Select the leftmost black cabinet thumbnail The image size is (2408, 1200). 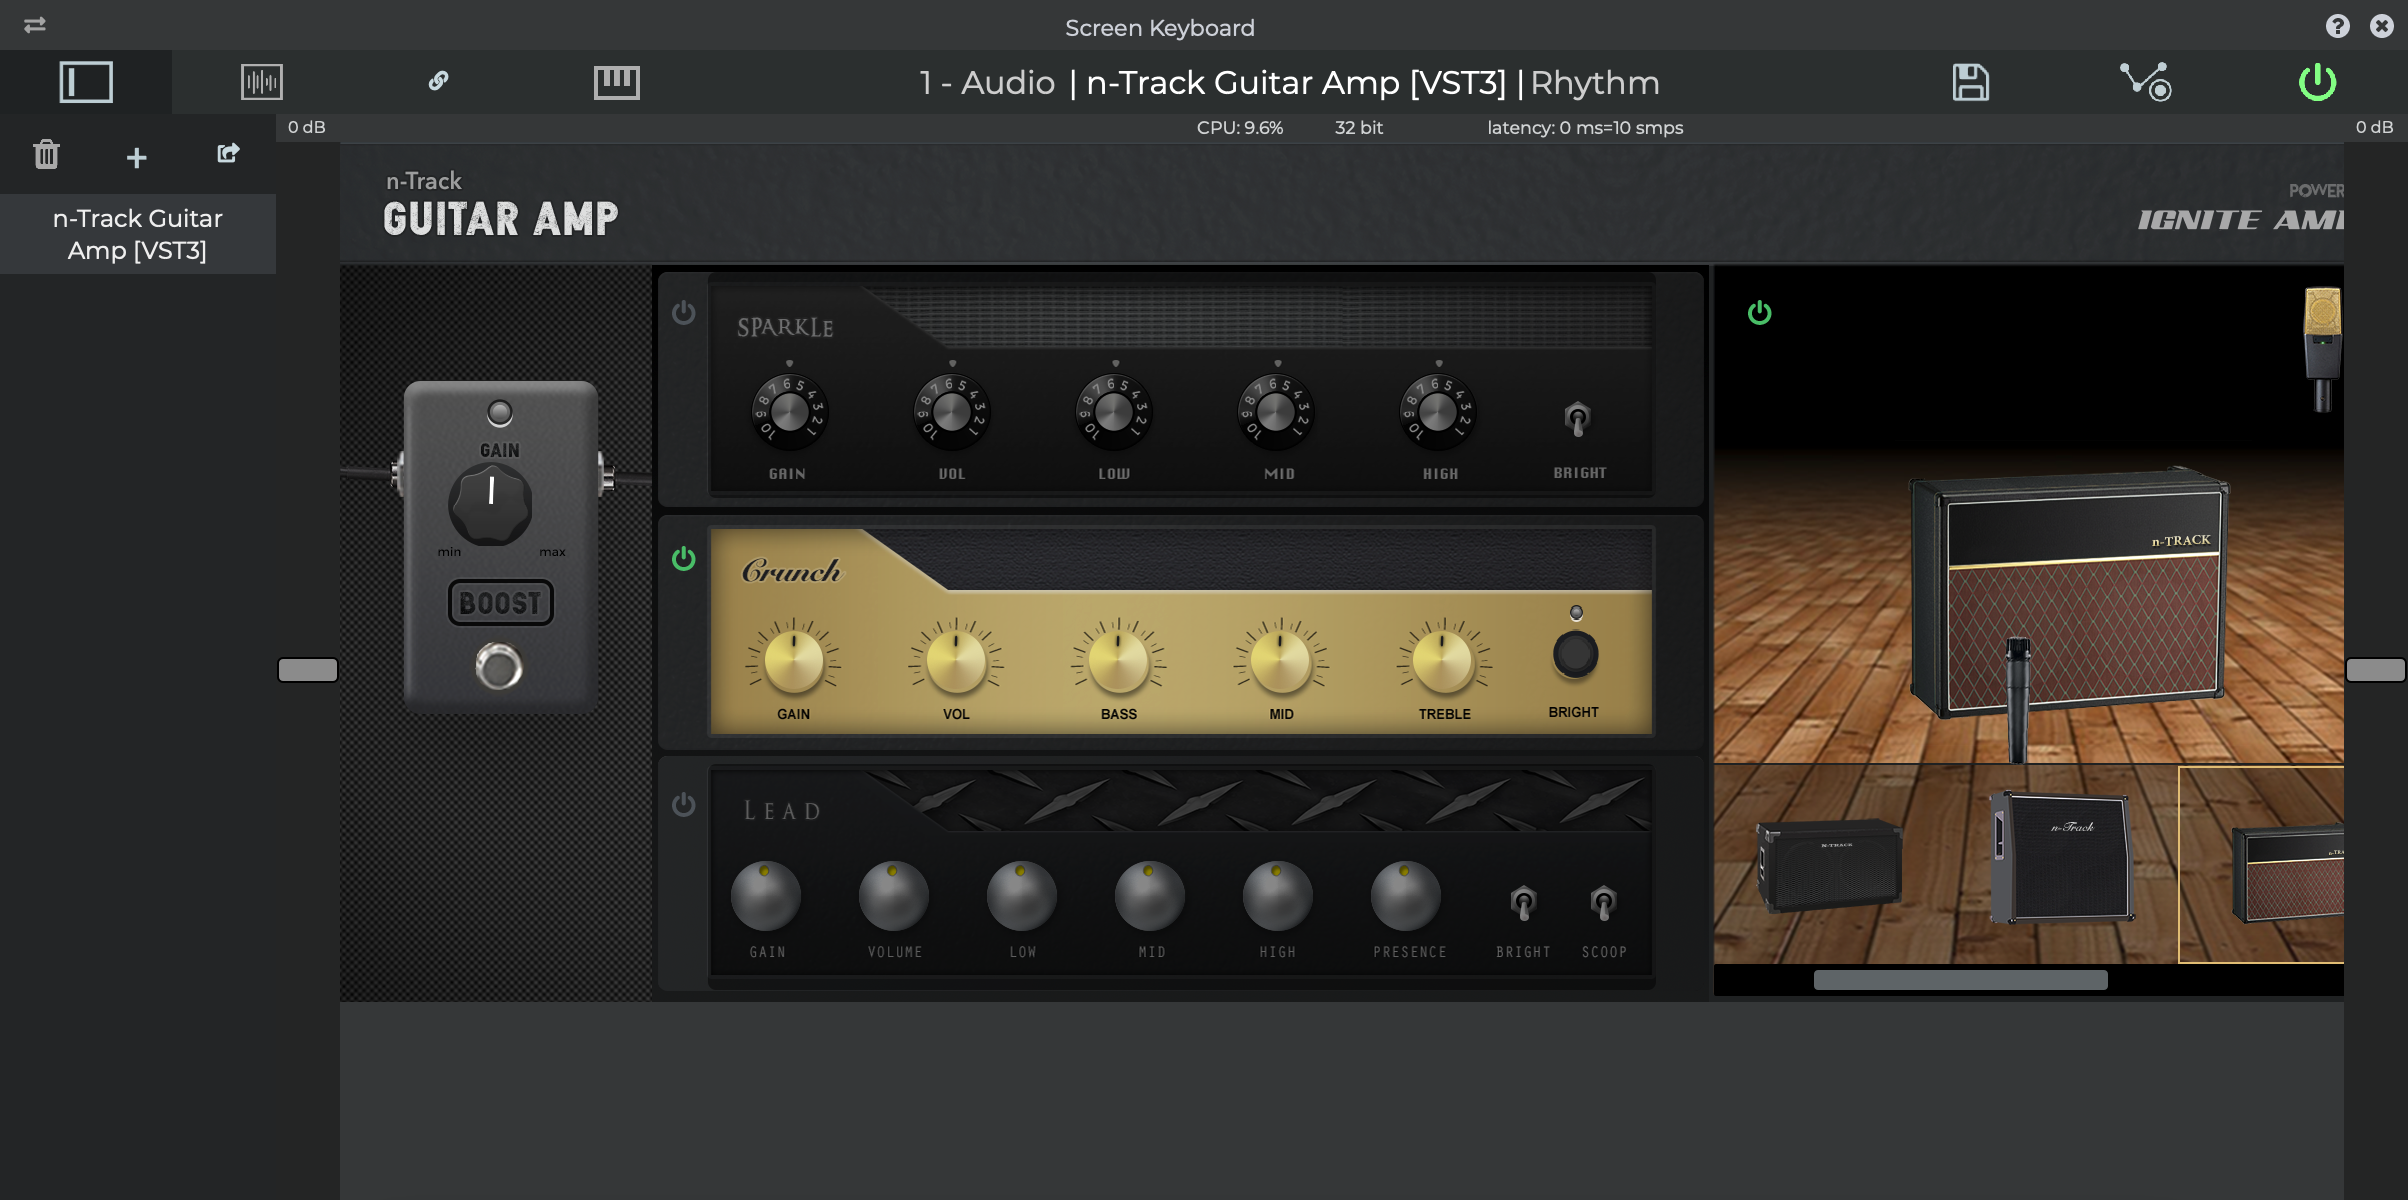1830,865
